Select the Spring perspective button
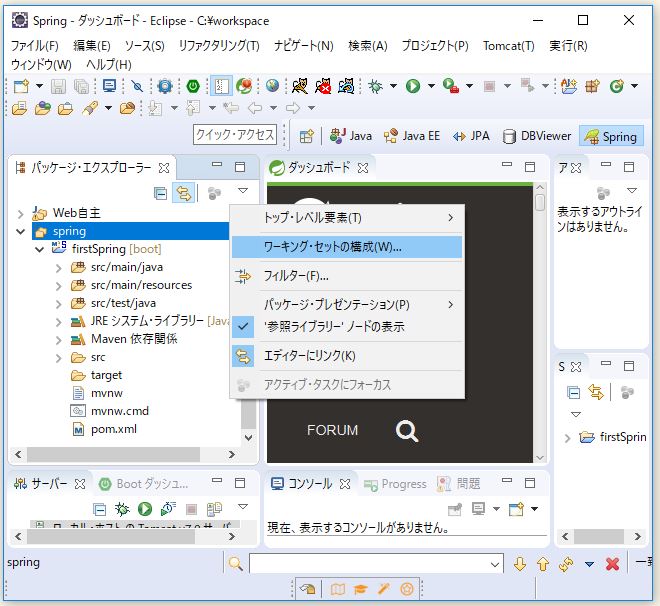This screenshot has width=660, height=606. 611,136
